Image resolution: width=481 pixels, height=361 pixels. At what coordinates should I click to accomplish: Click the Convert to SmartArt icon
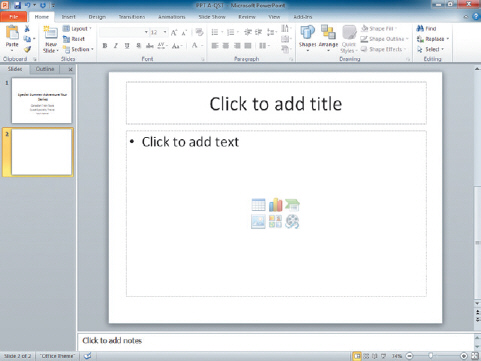point(285,50)
